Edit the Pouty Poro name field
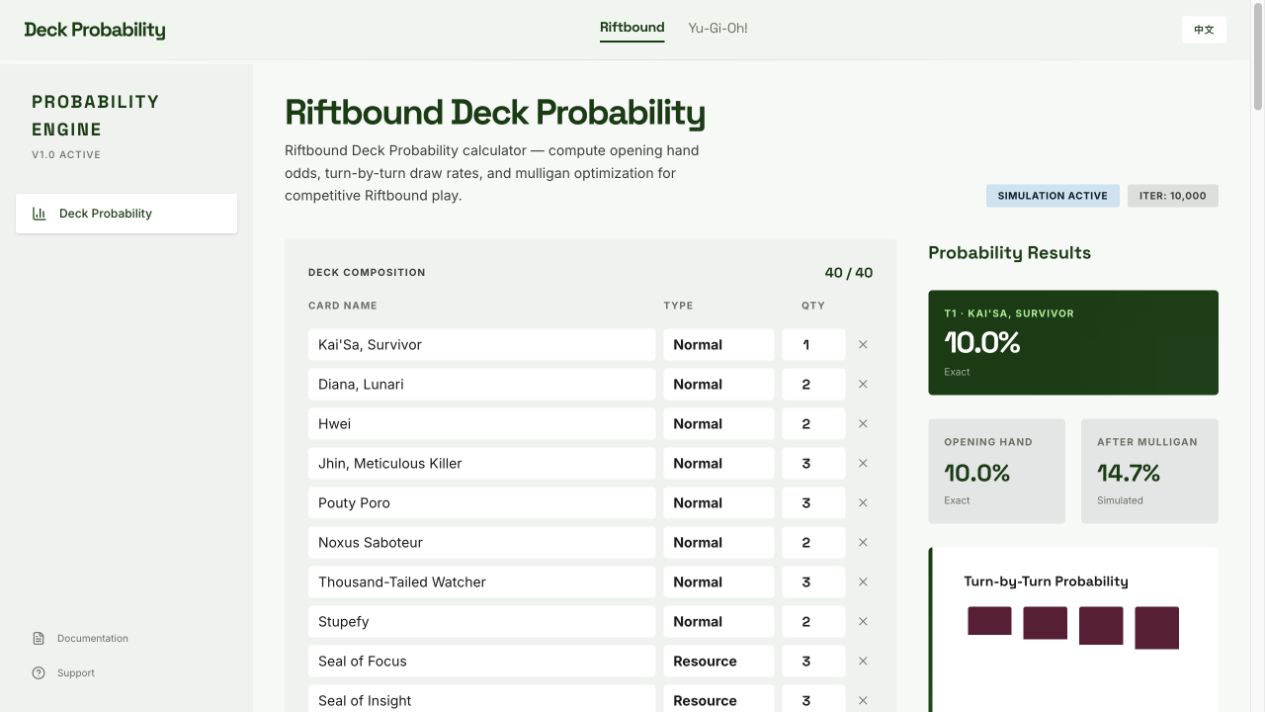This screenshot has height=712, width=1265. point(481,503)
